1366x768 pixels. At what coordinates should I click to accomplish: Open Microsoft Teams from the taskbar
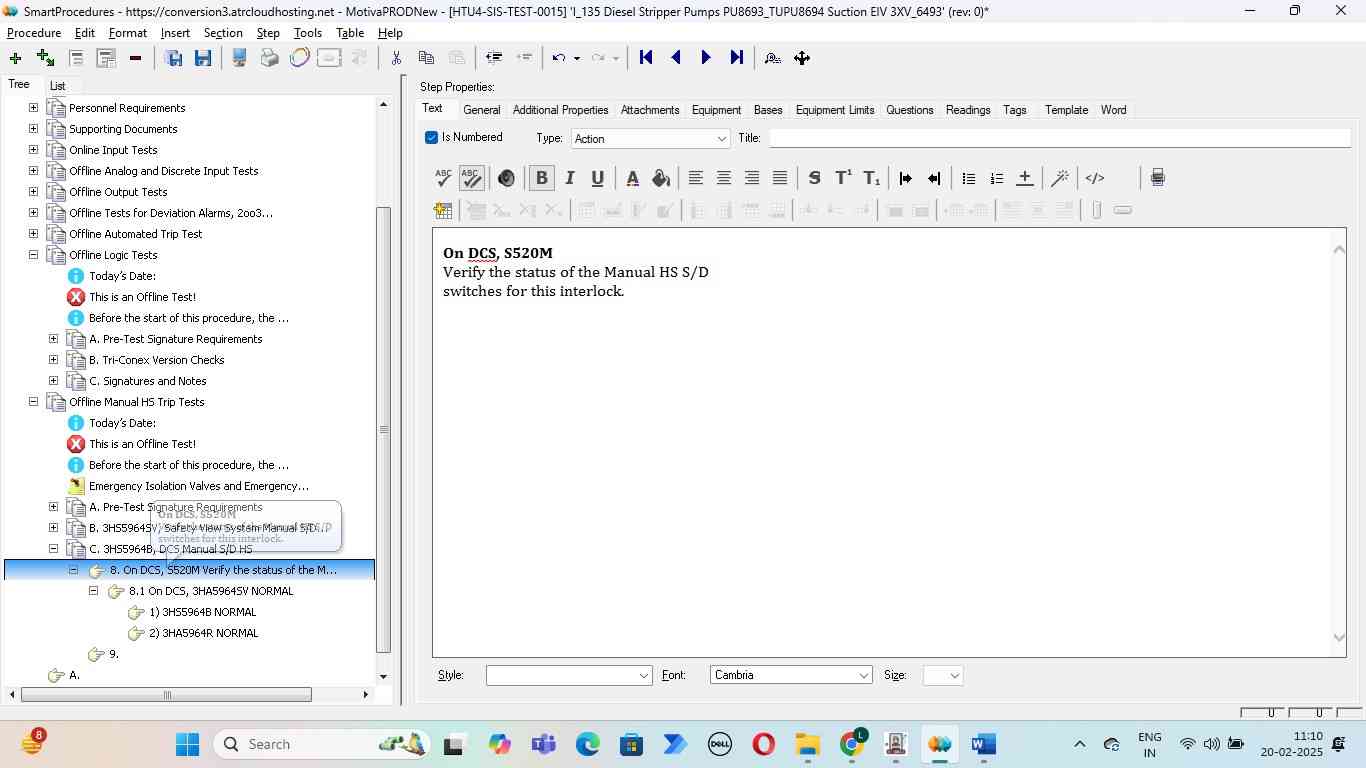544,744
